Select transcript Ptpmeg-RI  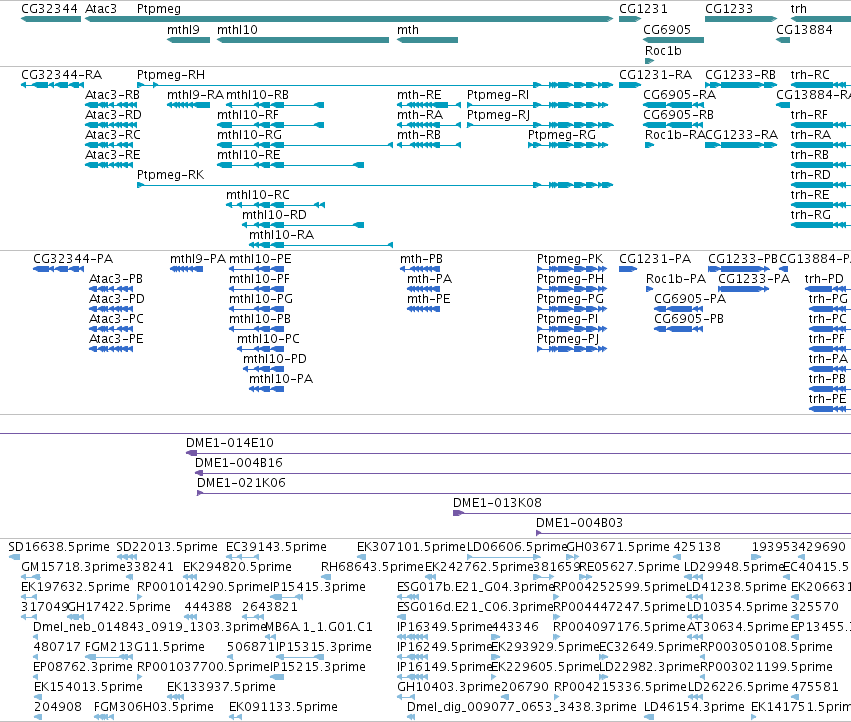pyautogui.click(x=498, y=94)
